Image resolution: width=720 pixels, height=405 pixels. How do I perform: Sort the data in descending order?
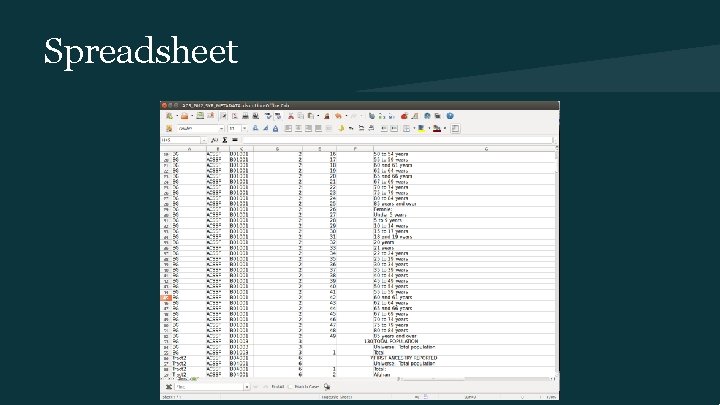(391, 116)
